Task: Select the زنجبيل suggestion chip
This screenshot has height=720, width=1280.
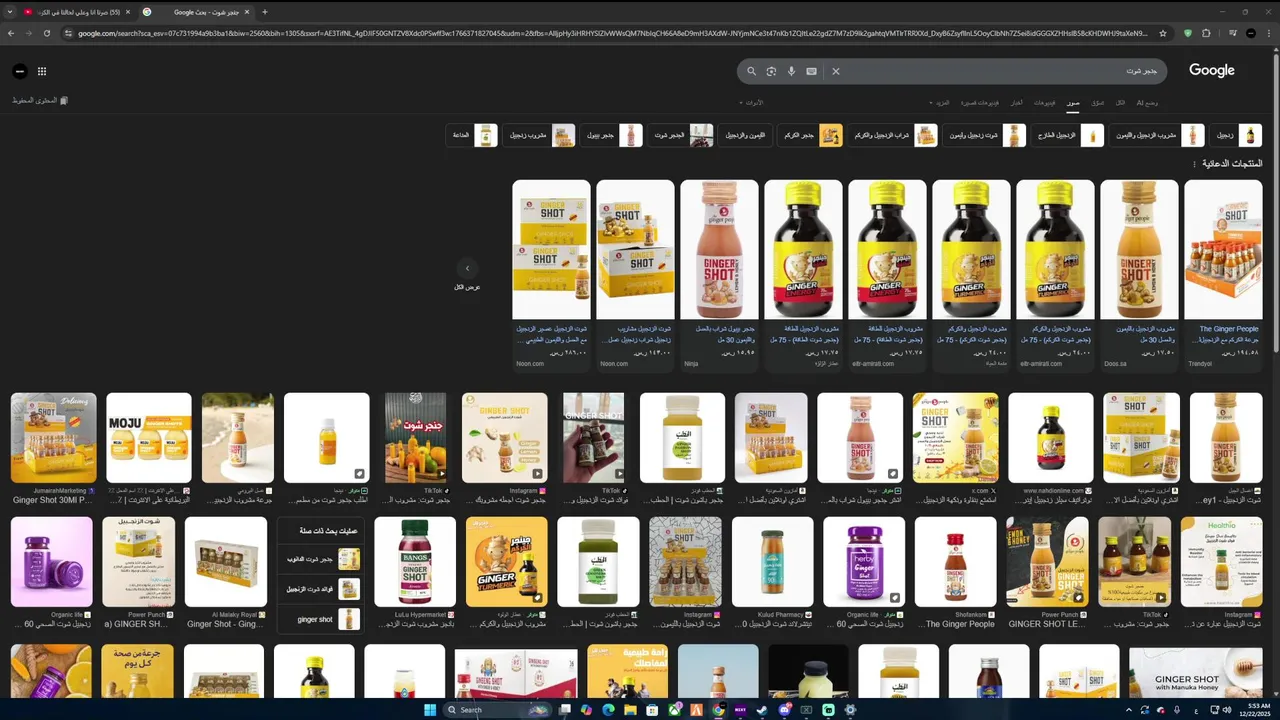Action: (x=1236, y=135)
